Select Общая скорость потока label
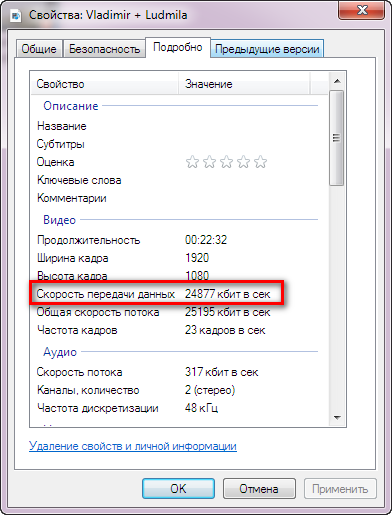 (98, 312)
